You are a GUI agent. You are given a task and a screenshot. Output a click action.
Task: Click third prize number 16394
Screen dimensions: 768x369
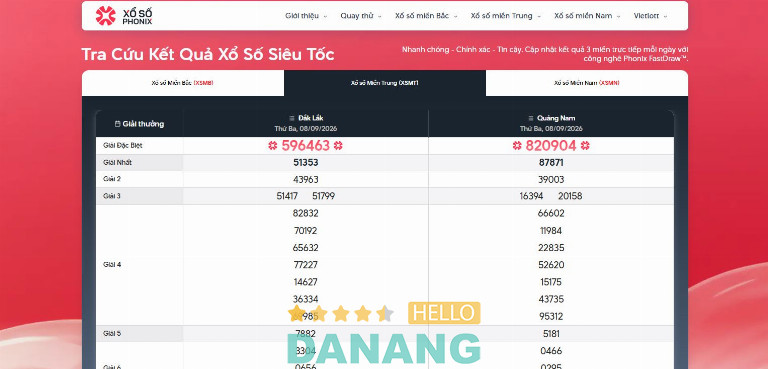[531, 196]
